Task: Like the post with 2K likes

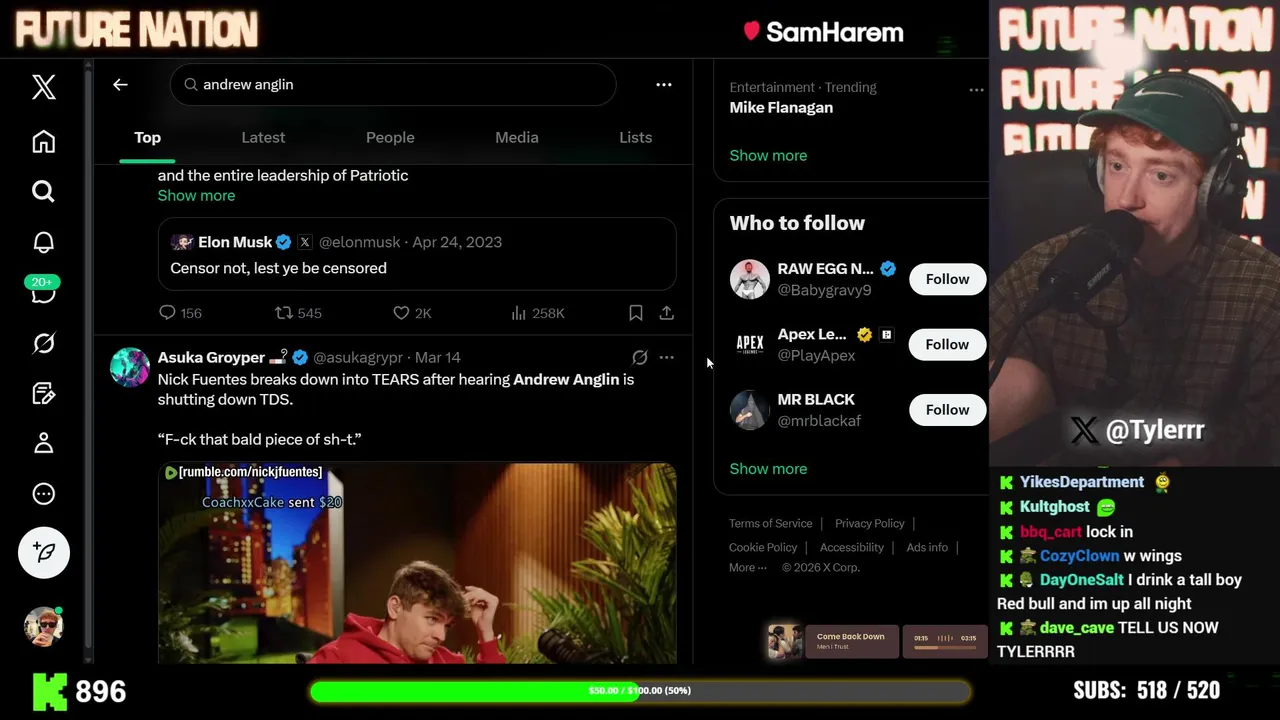Action: 412,313
